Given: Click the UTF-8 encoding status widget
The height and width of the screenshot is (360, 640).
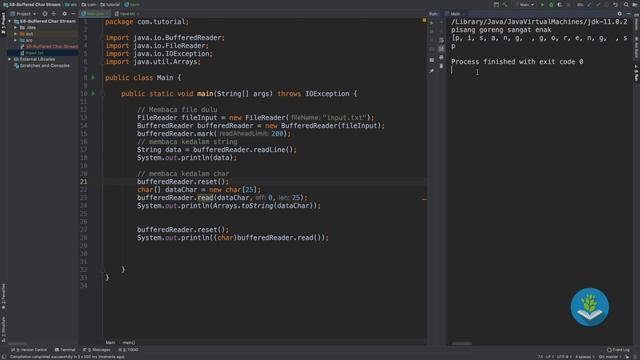Looking at the screenshot, I should coord(564,357).
